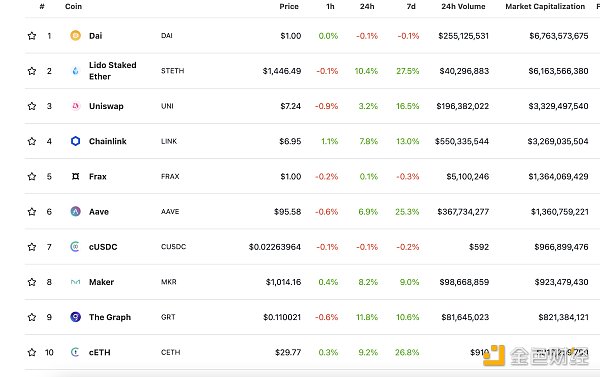Click the Aave ghost logo
Viewport: 600px width, 377px height.
(x=75, y=211)
